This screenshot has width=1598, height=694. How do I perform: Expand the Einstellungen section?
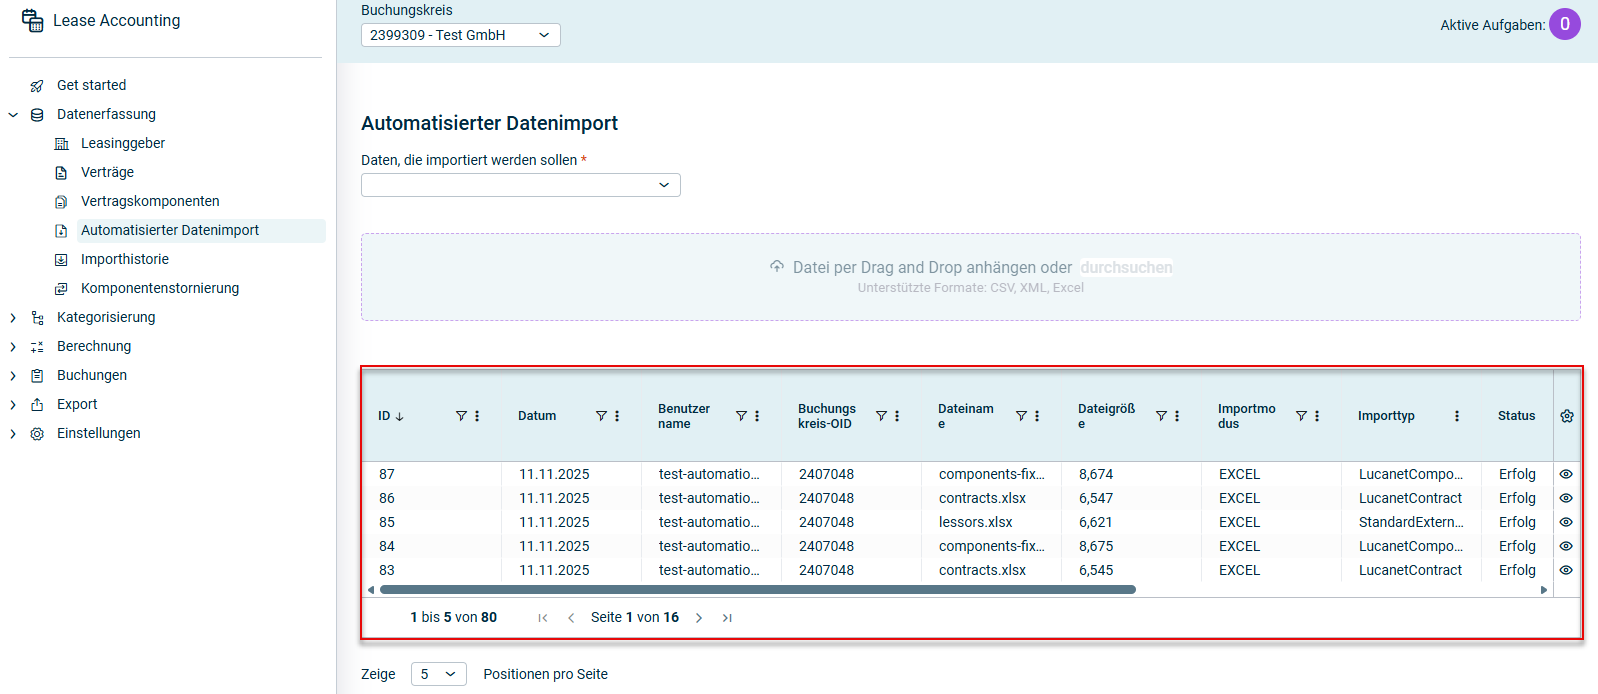click(x=13, y=434)
